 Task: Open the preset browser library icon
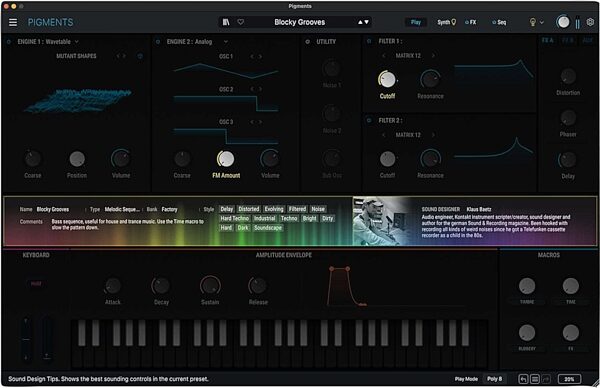click(x=227, y=22)
